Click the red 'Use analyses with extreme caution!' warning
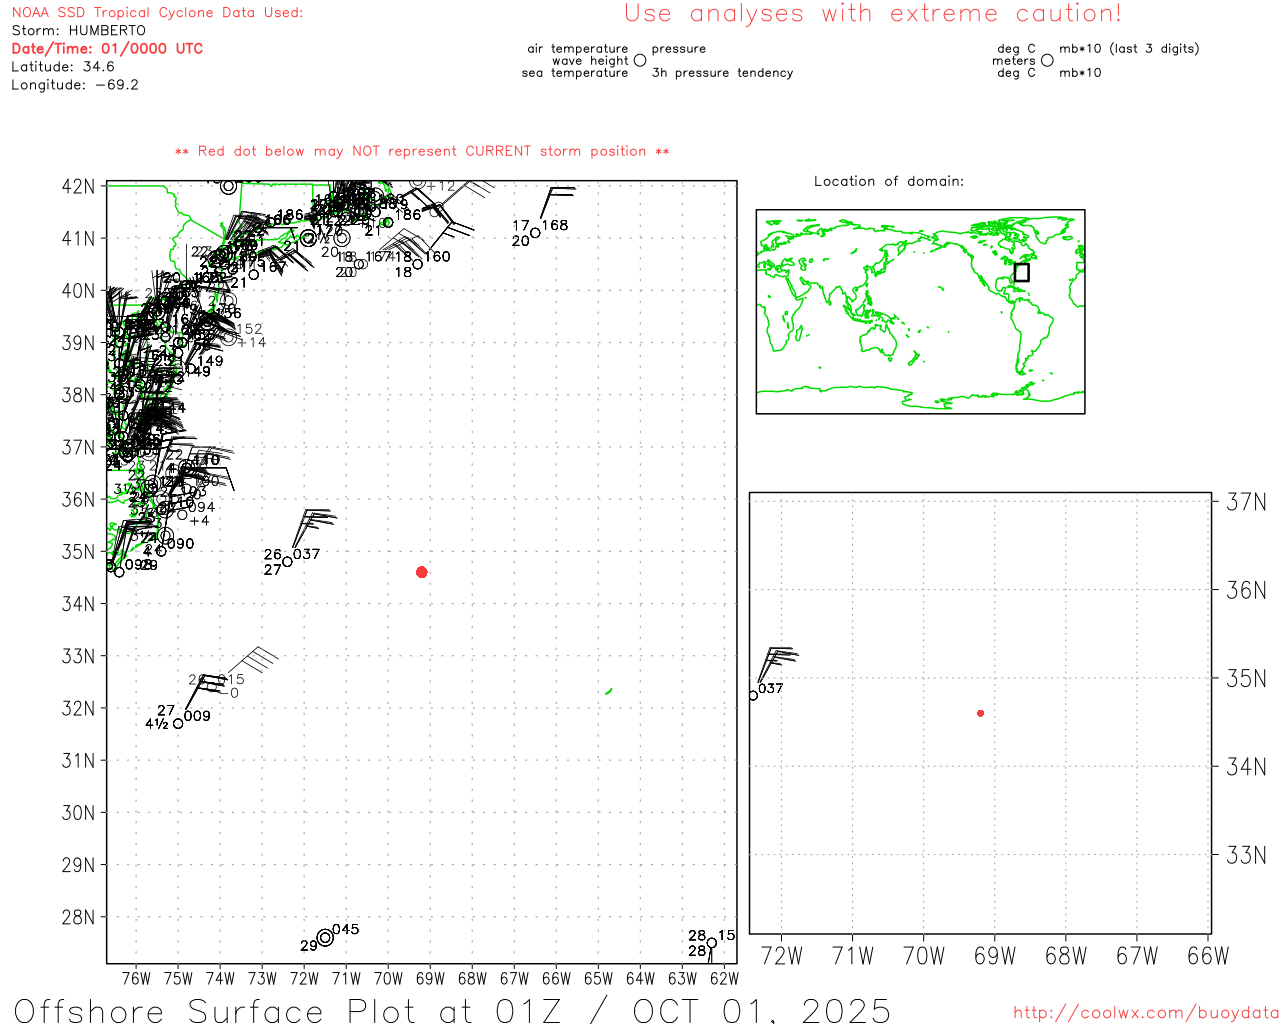Screen dimensions: 1280x1024 pyautogui.click(x=872, y=14)
